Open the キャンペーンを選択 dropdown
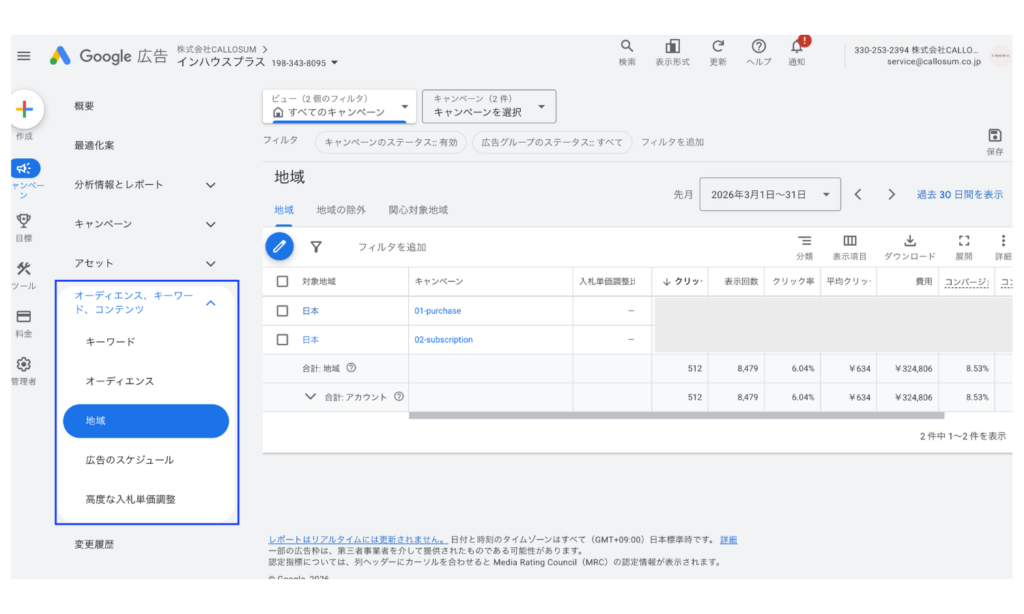 [x=490, y=105]
